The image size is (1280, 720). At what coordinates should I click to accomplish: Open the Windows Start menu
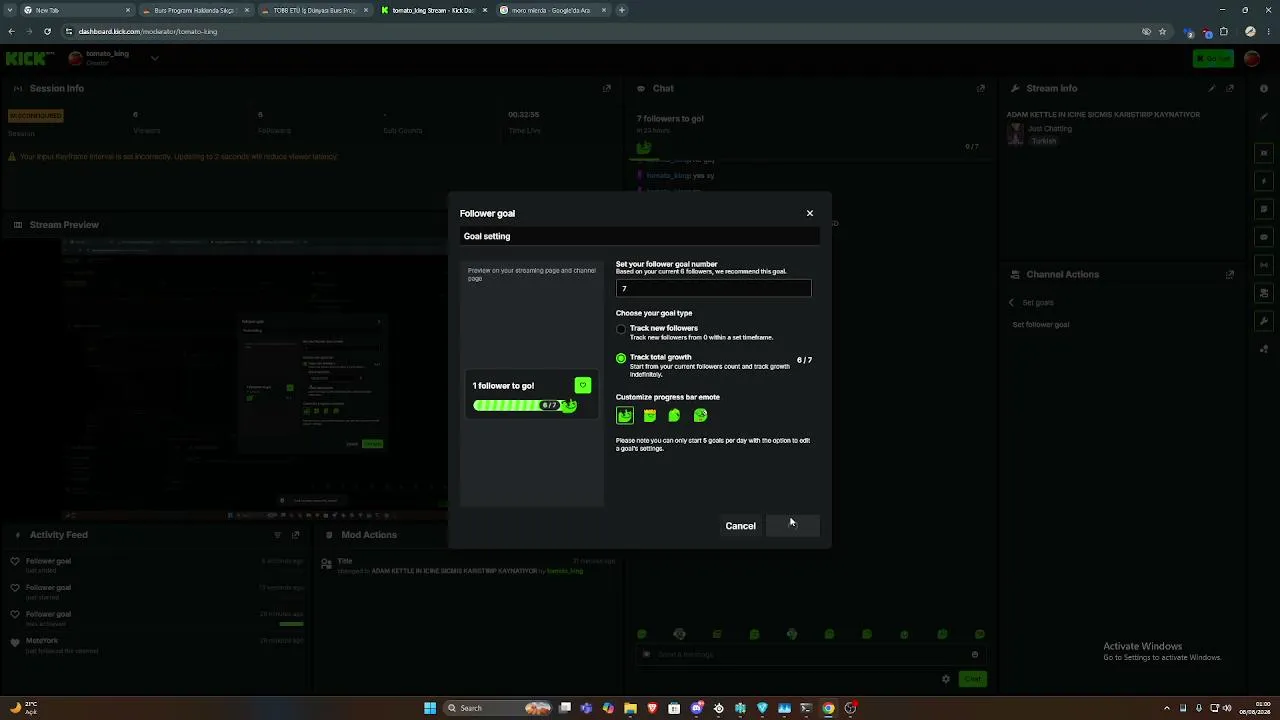(430, 708)
